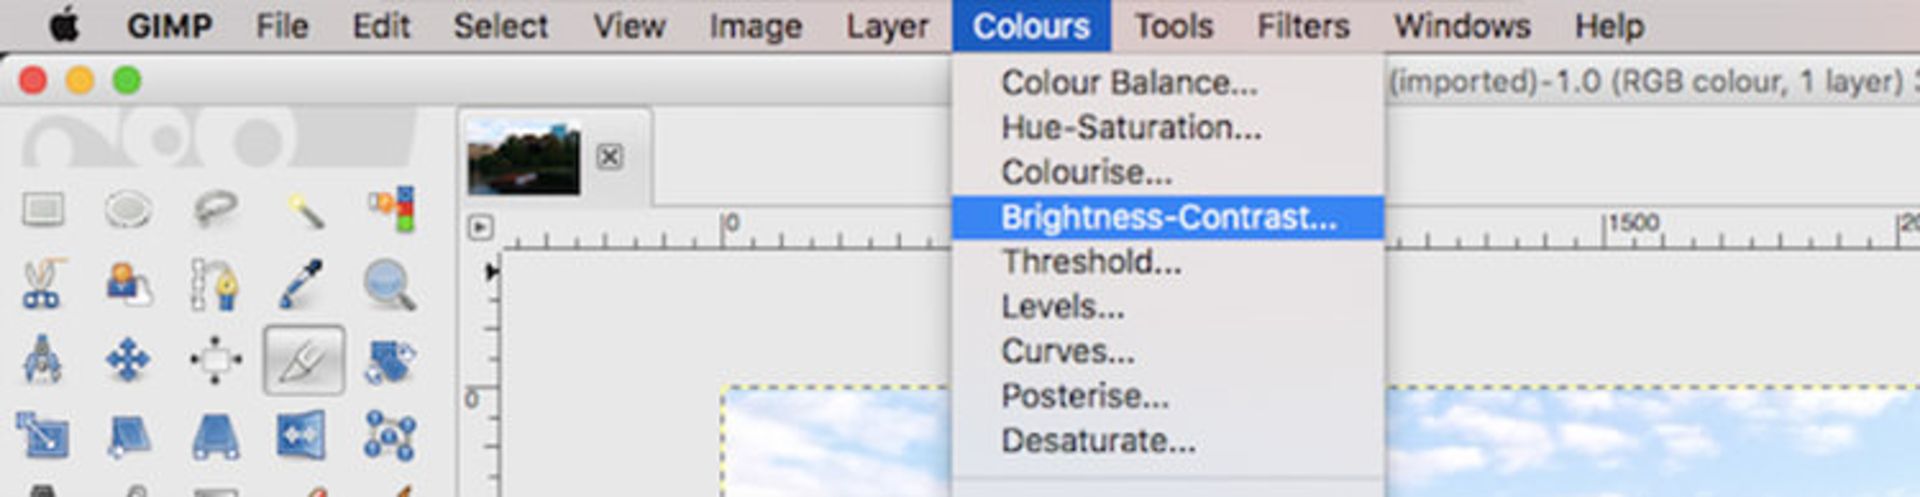Screen dimensions: 1920x497
Task: Open the Apple menu
Action: [64, 25]
